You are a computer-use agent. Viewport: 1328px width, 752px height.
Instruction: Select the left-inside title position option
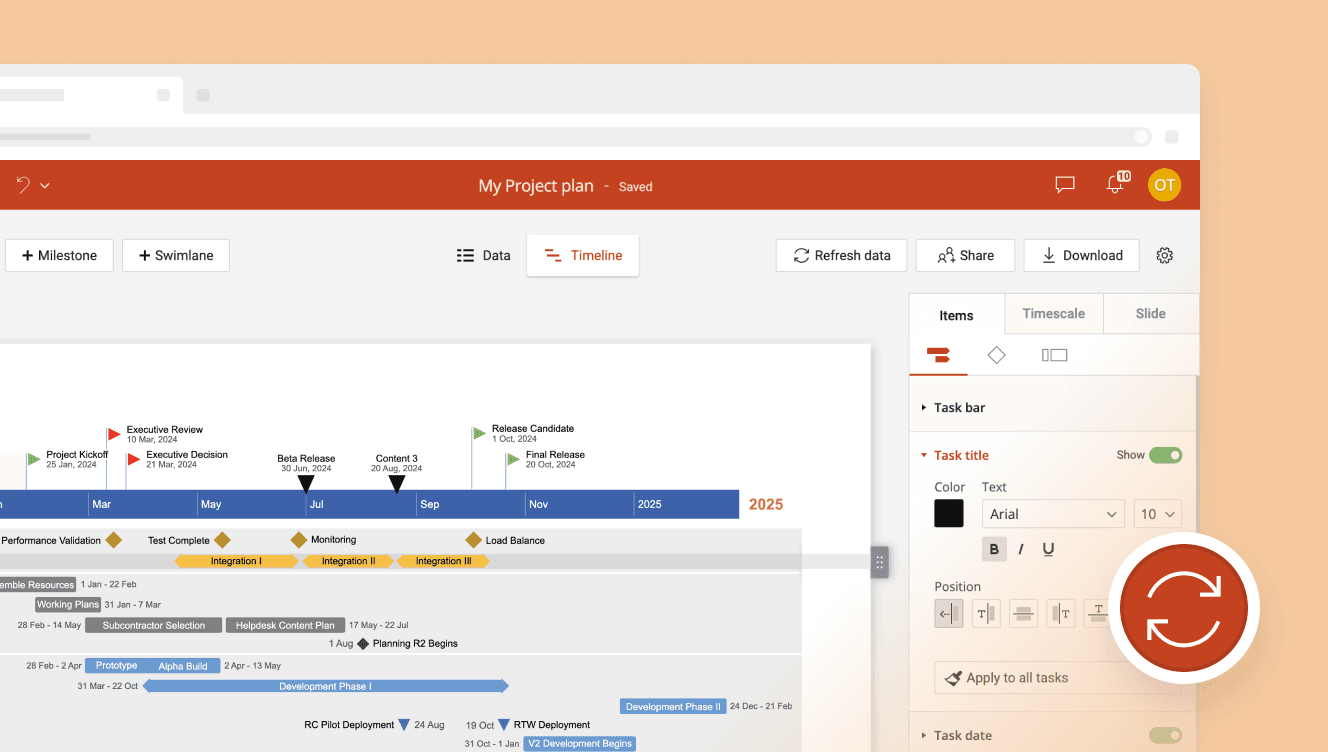click(948, 613)
